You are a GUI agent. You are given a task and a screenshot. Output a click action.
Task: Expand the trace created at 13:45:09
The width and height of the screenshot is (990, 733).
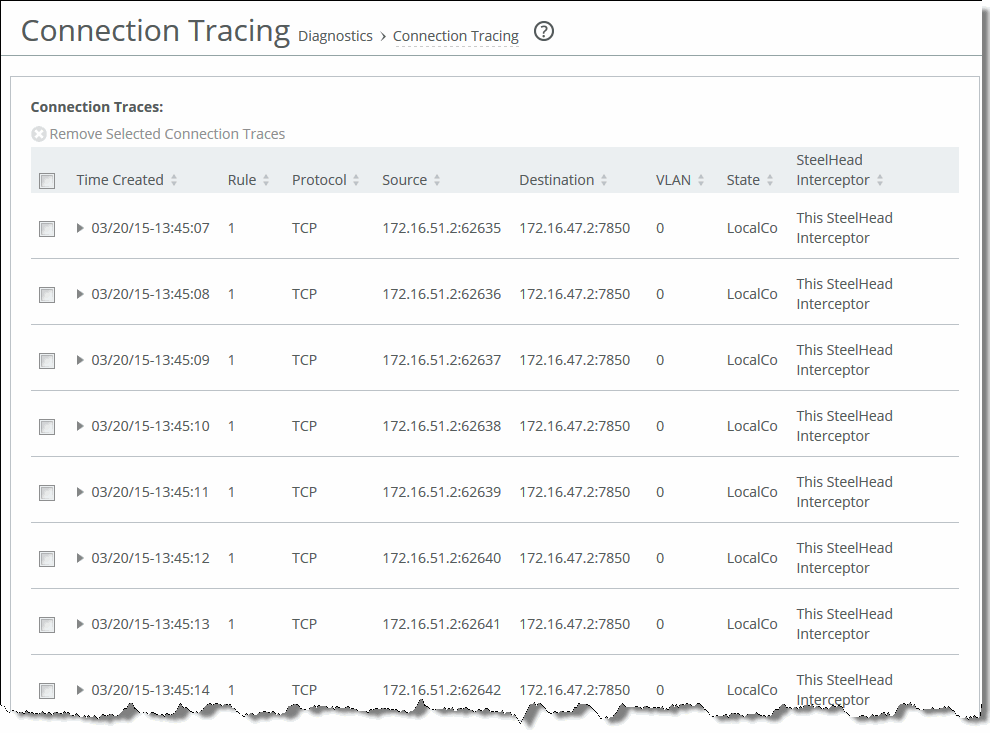79,360
